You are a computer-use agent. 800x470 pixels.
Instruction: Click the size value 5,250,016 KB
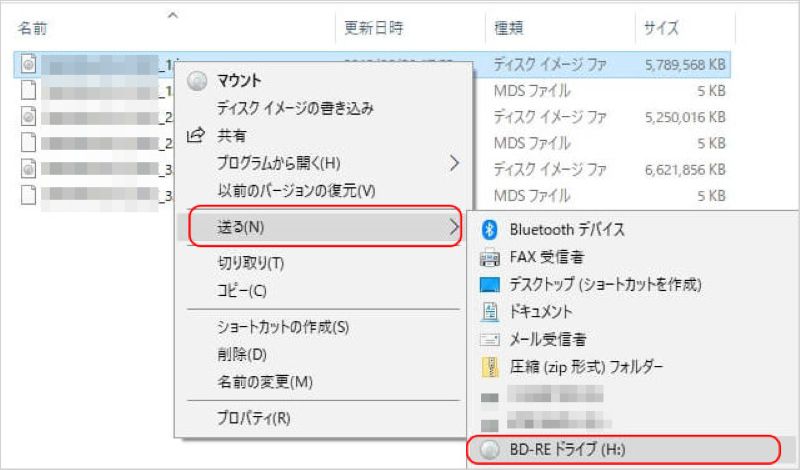tap(685, 117)
